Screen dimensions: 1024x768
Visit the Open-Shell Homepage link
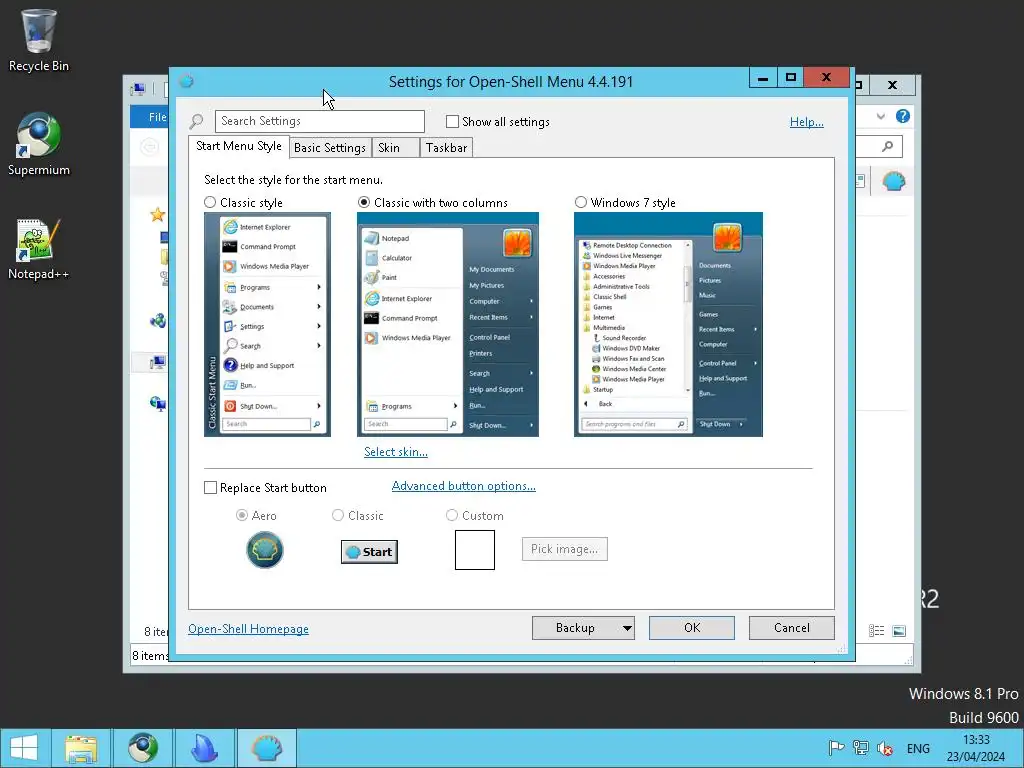point(248,629)
